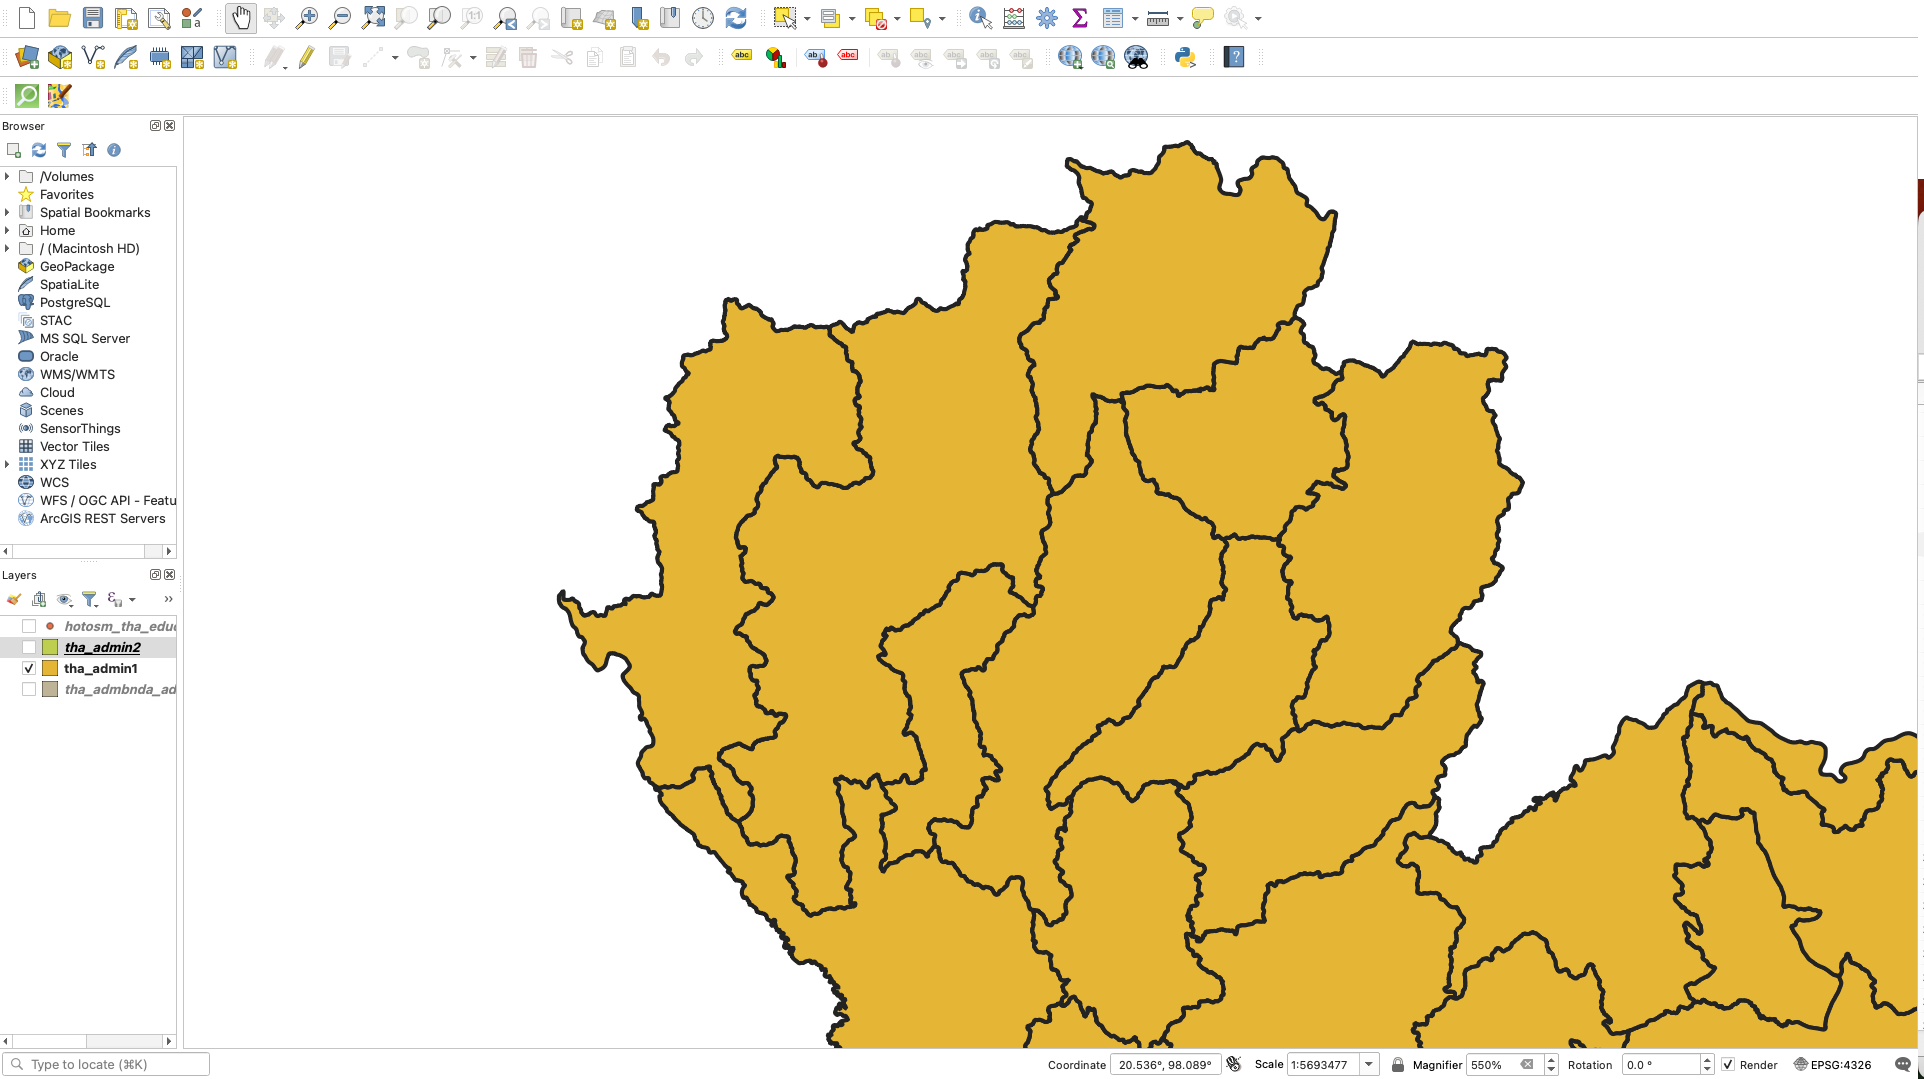The height and width of the screenshot is (1079, 1924).
Task: Enable the tha_admin2 layer checkbox
Action: coord(29,648)
